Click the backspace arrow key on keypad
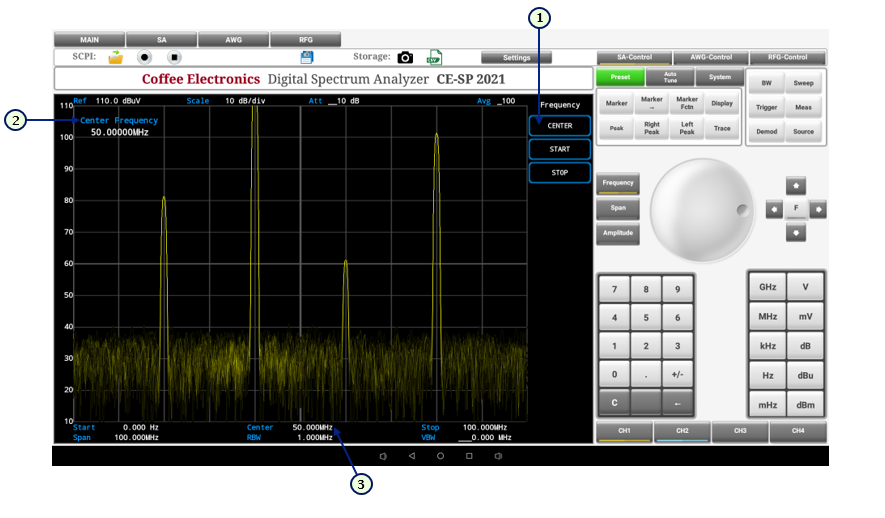This screenshot has width=885, height=518. (677, 403)
